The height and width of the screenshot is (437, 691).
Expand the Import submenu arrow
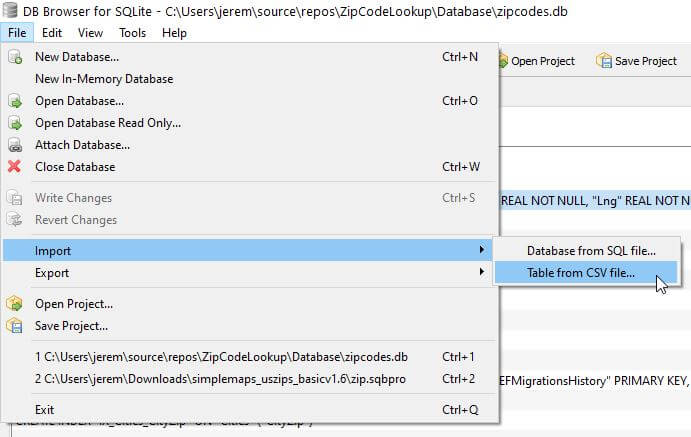482,250
